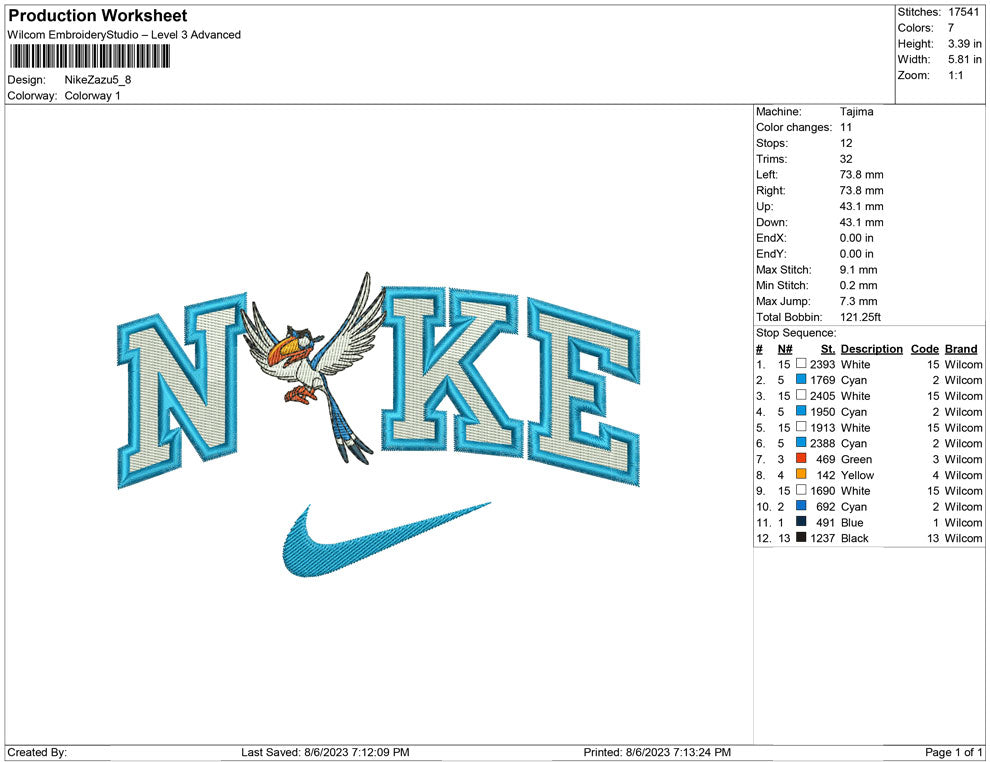This screenshot has height=762, width=990.
Task: Click stitch count 2393 in stop 1
Action: (823, 364)
